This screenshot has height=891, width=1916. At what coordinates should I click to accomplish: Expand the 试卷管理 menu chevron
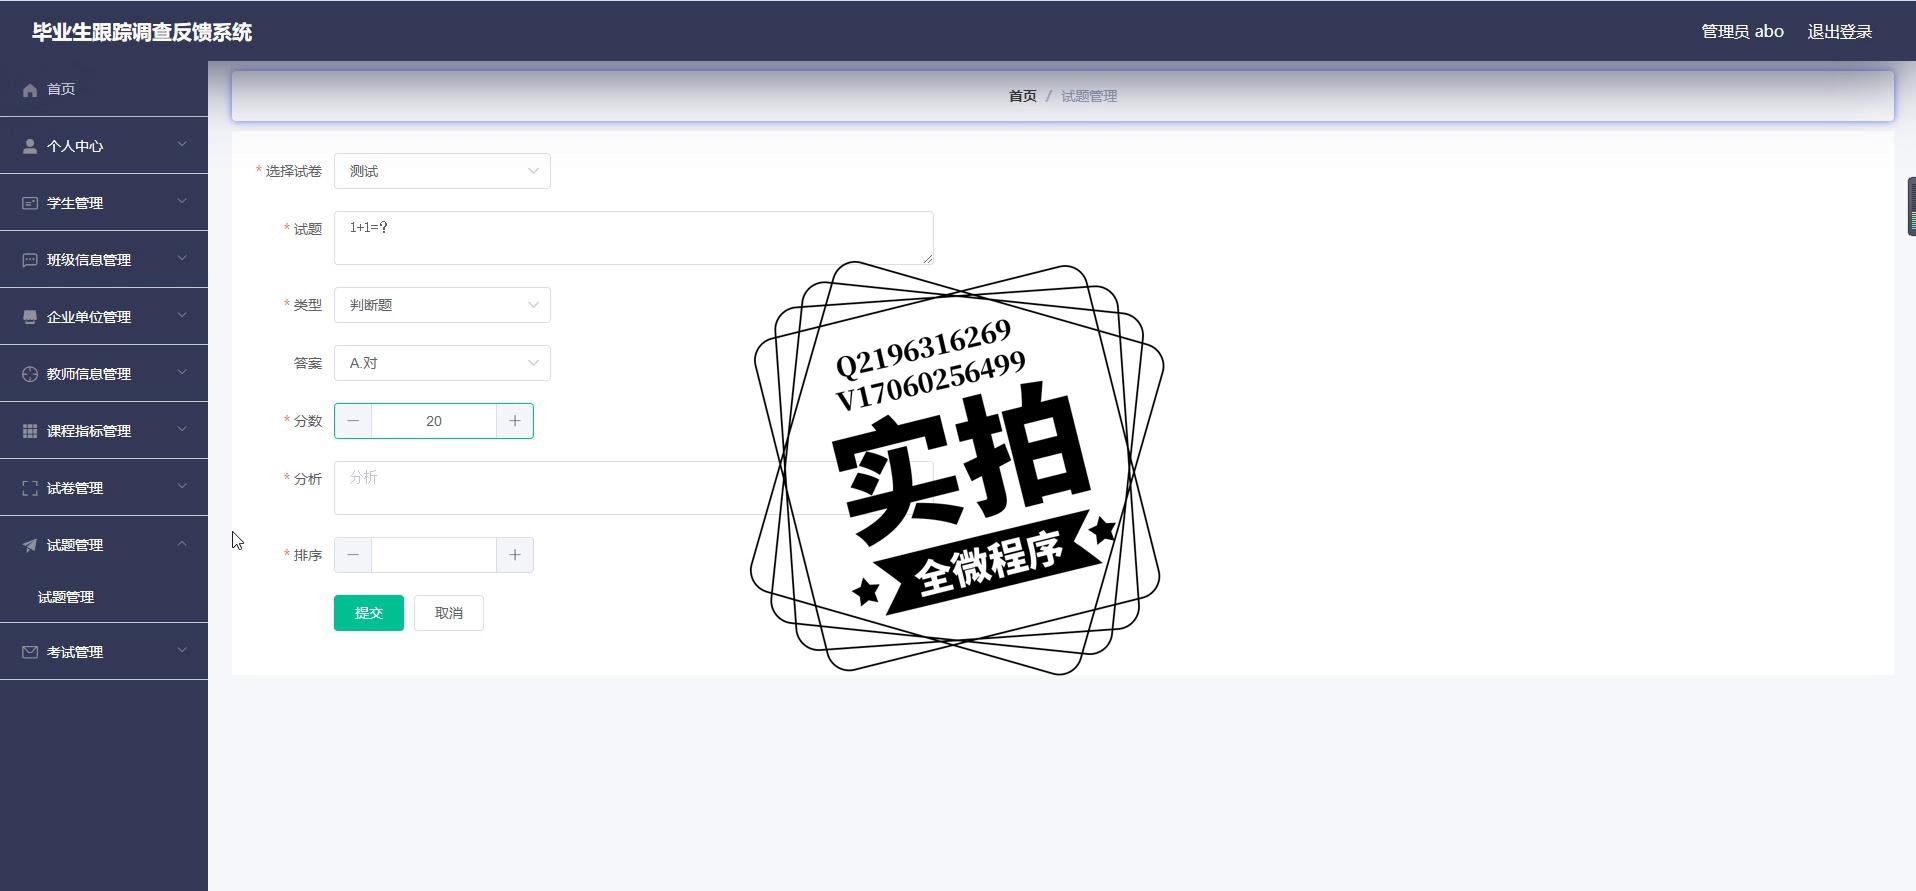pyautogui.click(x=182, y=487)
